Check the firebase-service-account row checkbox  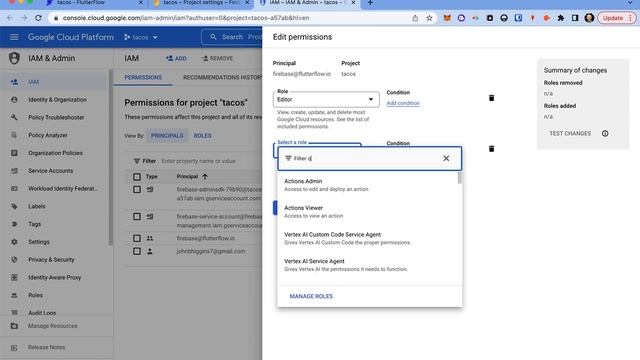[x=137, y=216]
